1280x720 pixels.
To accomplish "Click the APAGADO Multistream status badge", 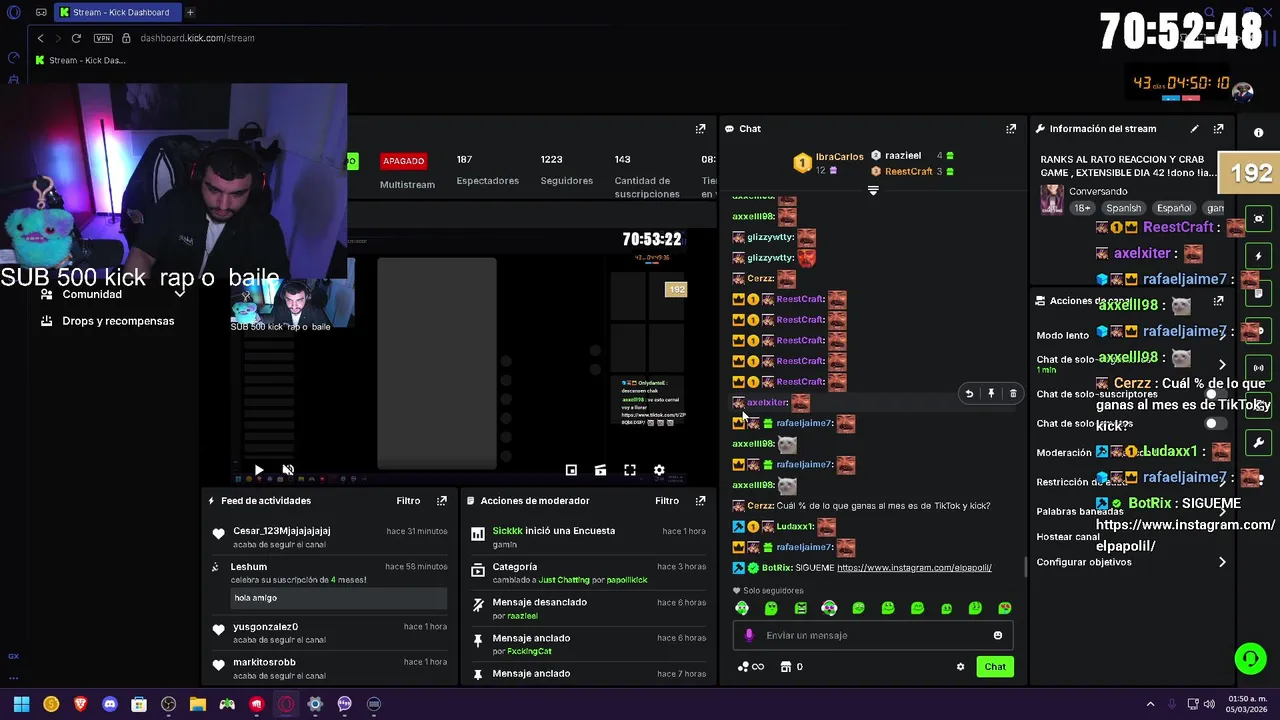I will 404,161.
